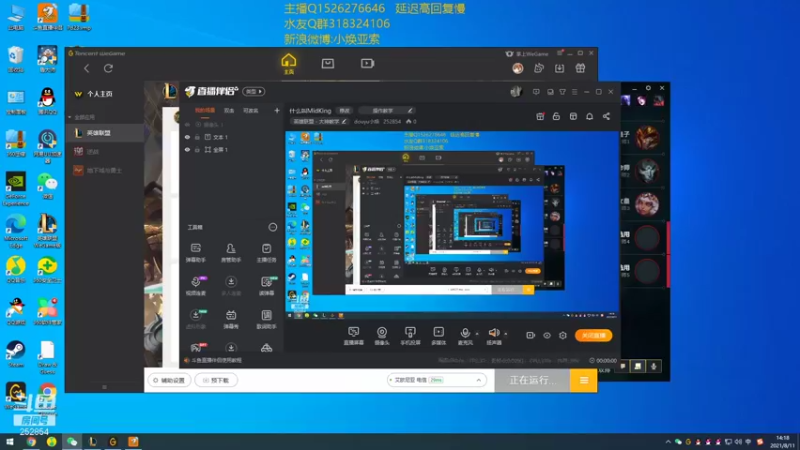Image resolution: width=800 pixels, height=450 pixels.
Task: Open 主播任务 tool
Action: pyautogui.click(x=266, y=253)
